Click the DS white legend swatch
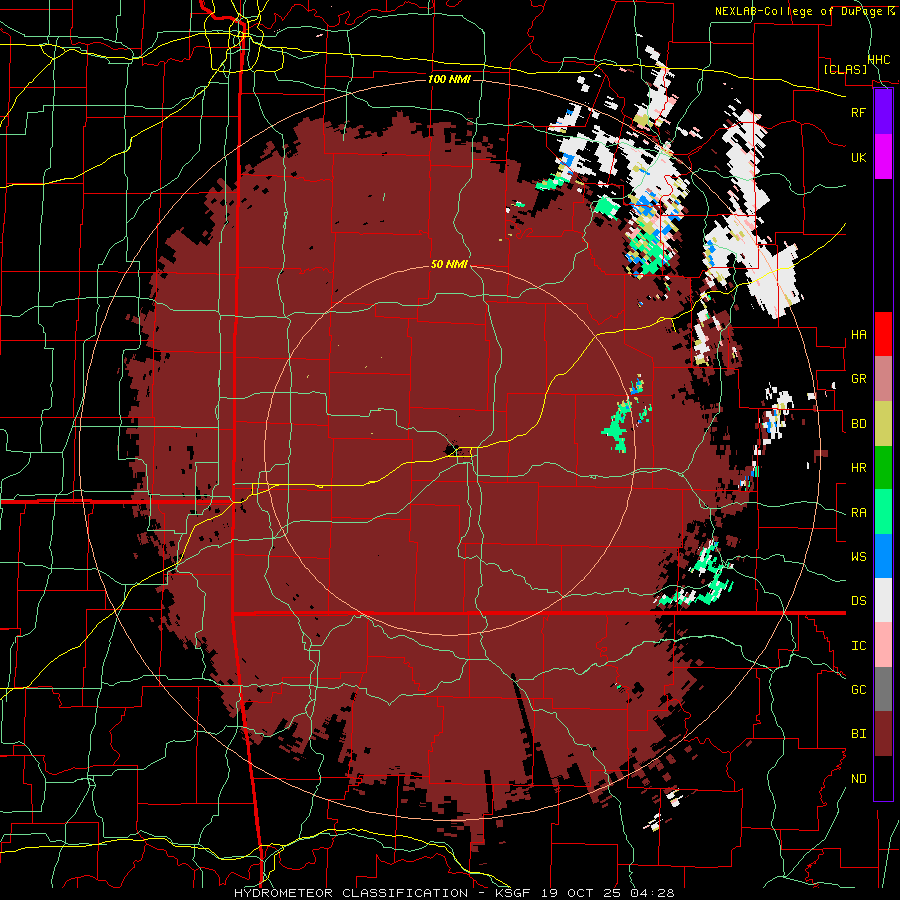 [x=883, y=600]
